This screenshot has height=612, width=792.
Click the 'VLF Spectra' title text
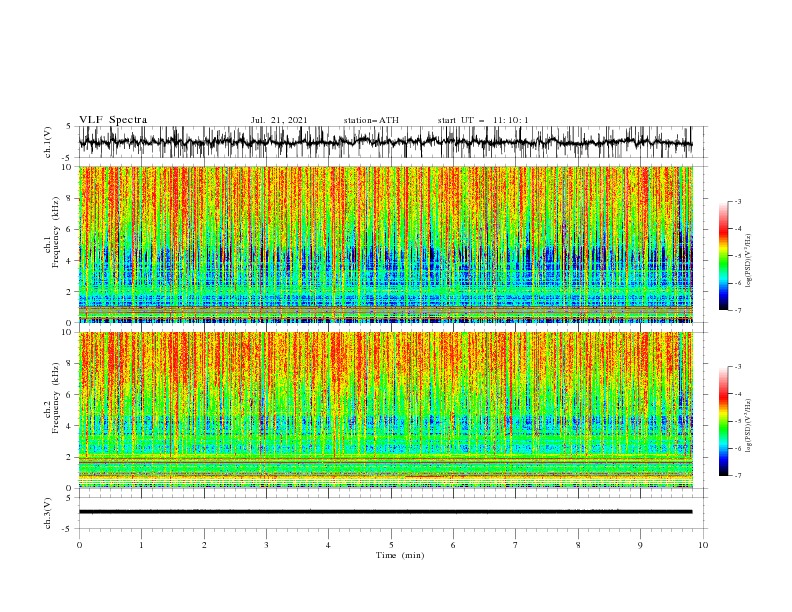pyautogui.click(x=113, y=120)
